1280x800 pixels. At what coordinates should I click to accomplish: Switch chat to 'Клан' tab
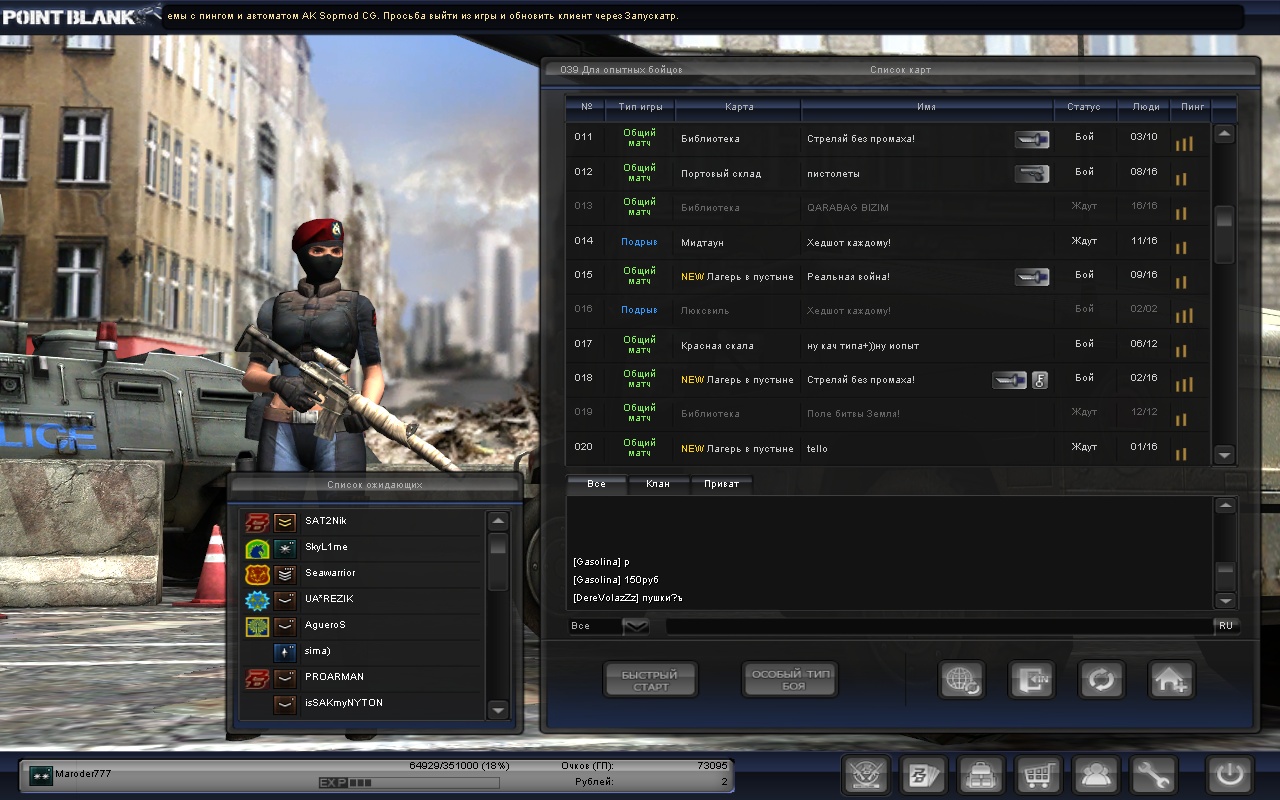(658, 484)
